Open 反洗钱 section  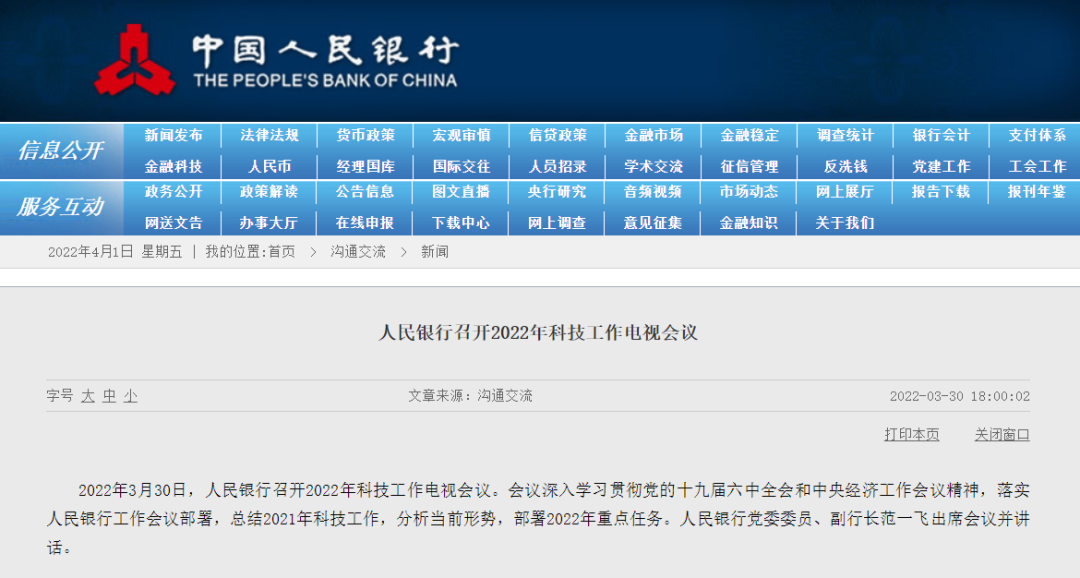(x=845, y=167)
